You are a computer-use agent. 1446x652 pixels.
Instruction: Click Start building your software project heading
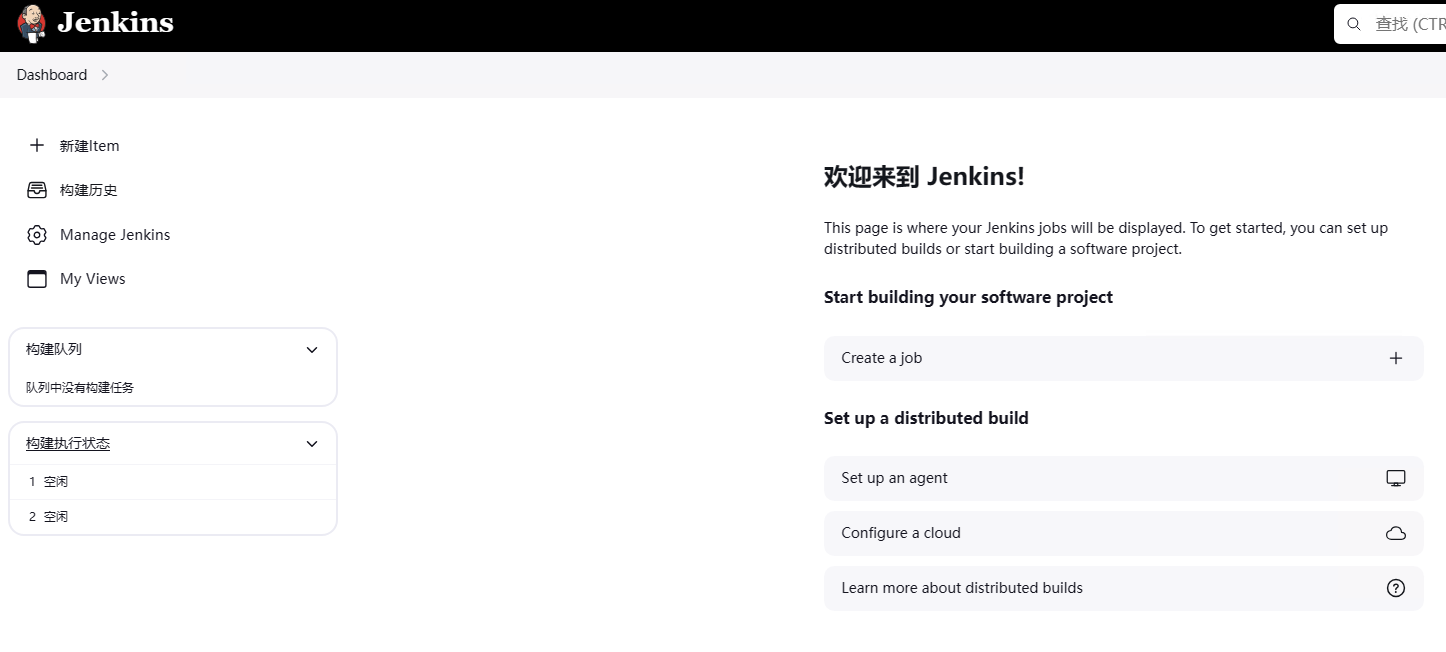[968, 297]
